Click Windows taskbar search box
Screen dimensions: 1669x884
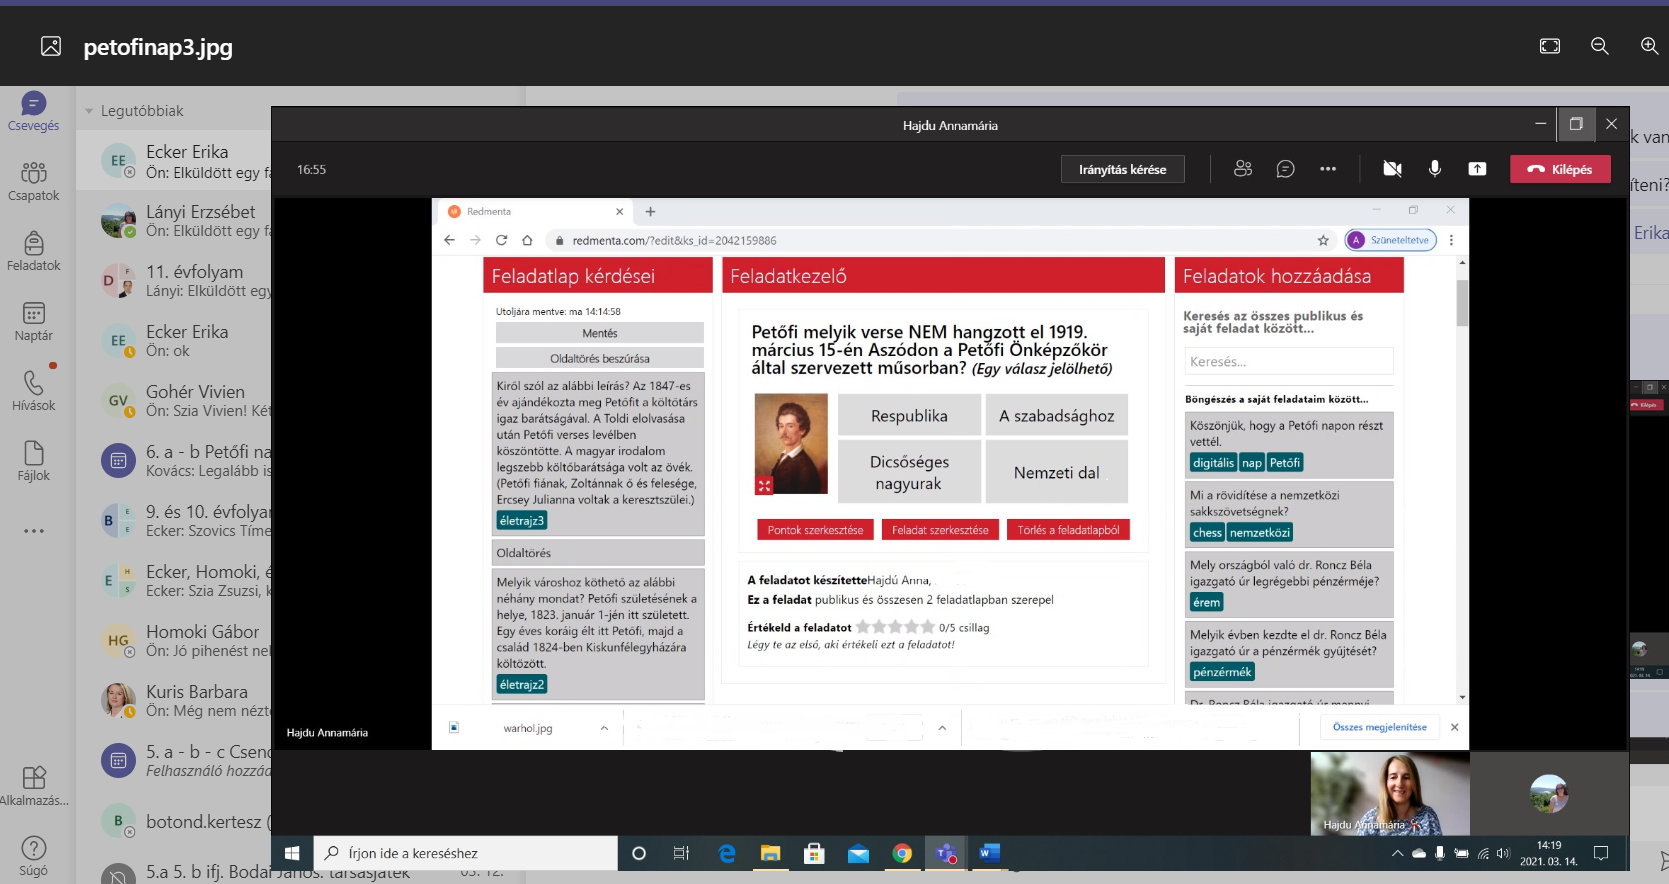pos(466,853)
